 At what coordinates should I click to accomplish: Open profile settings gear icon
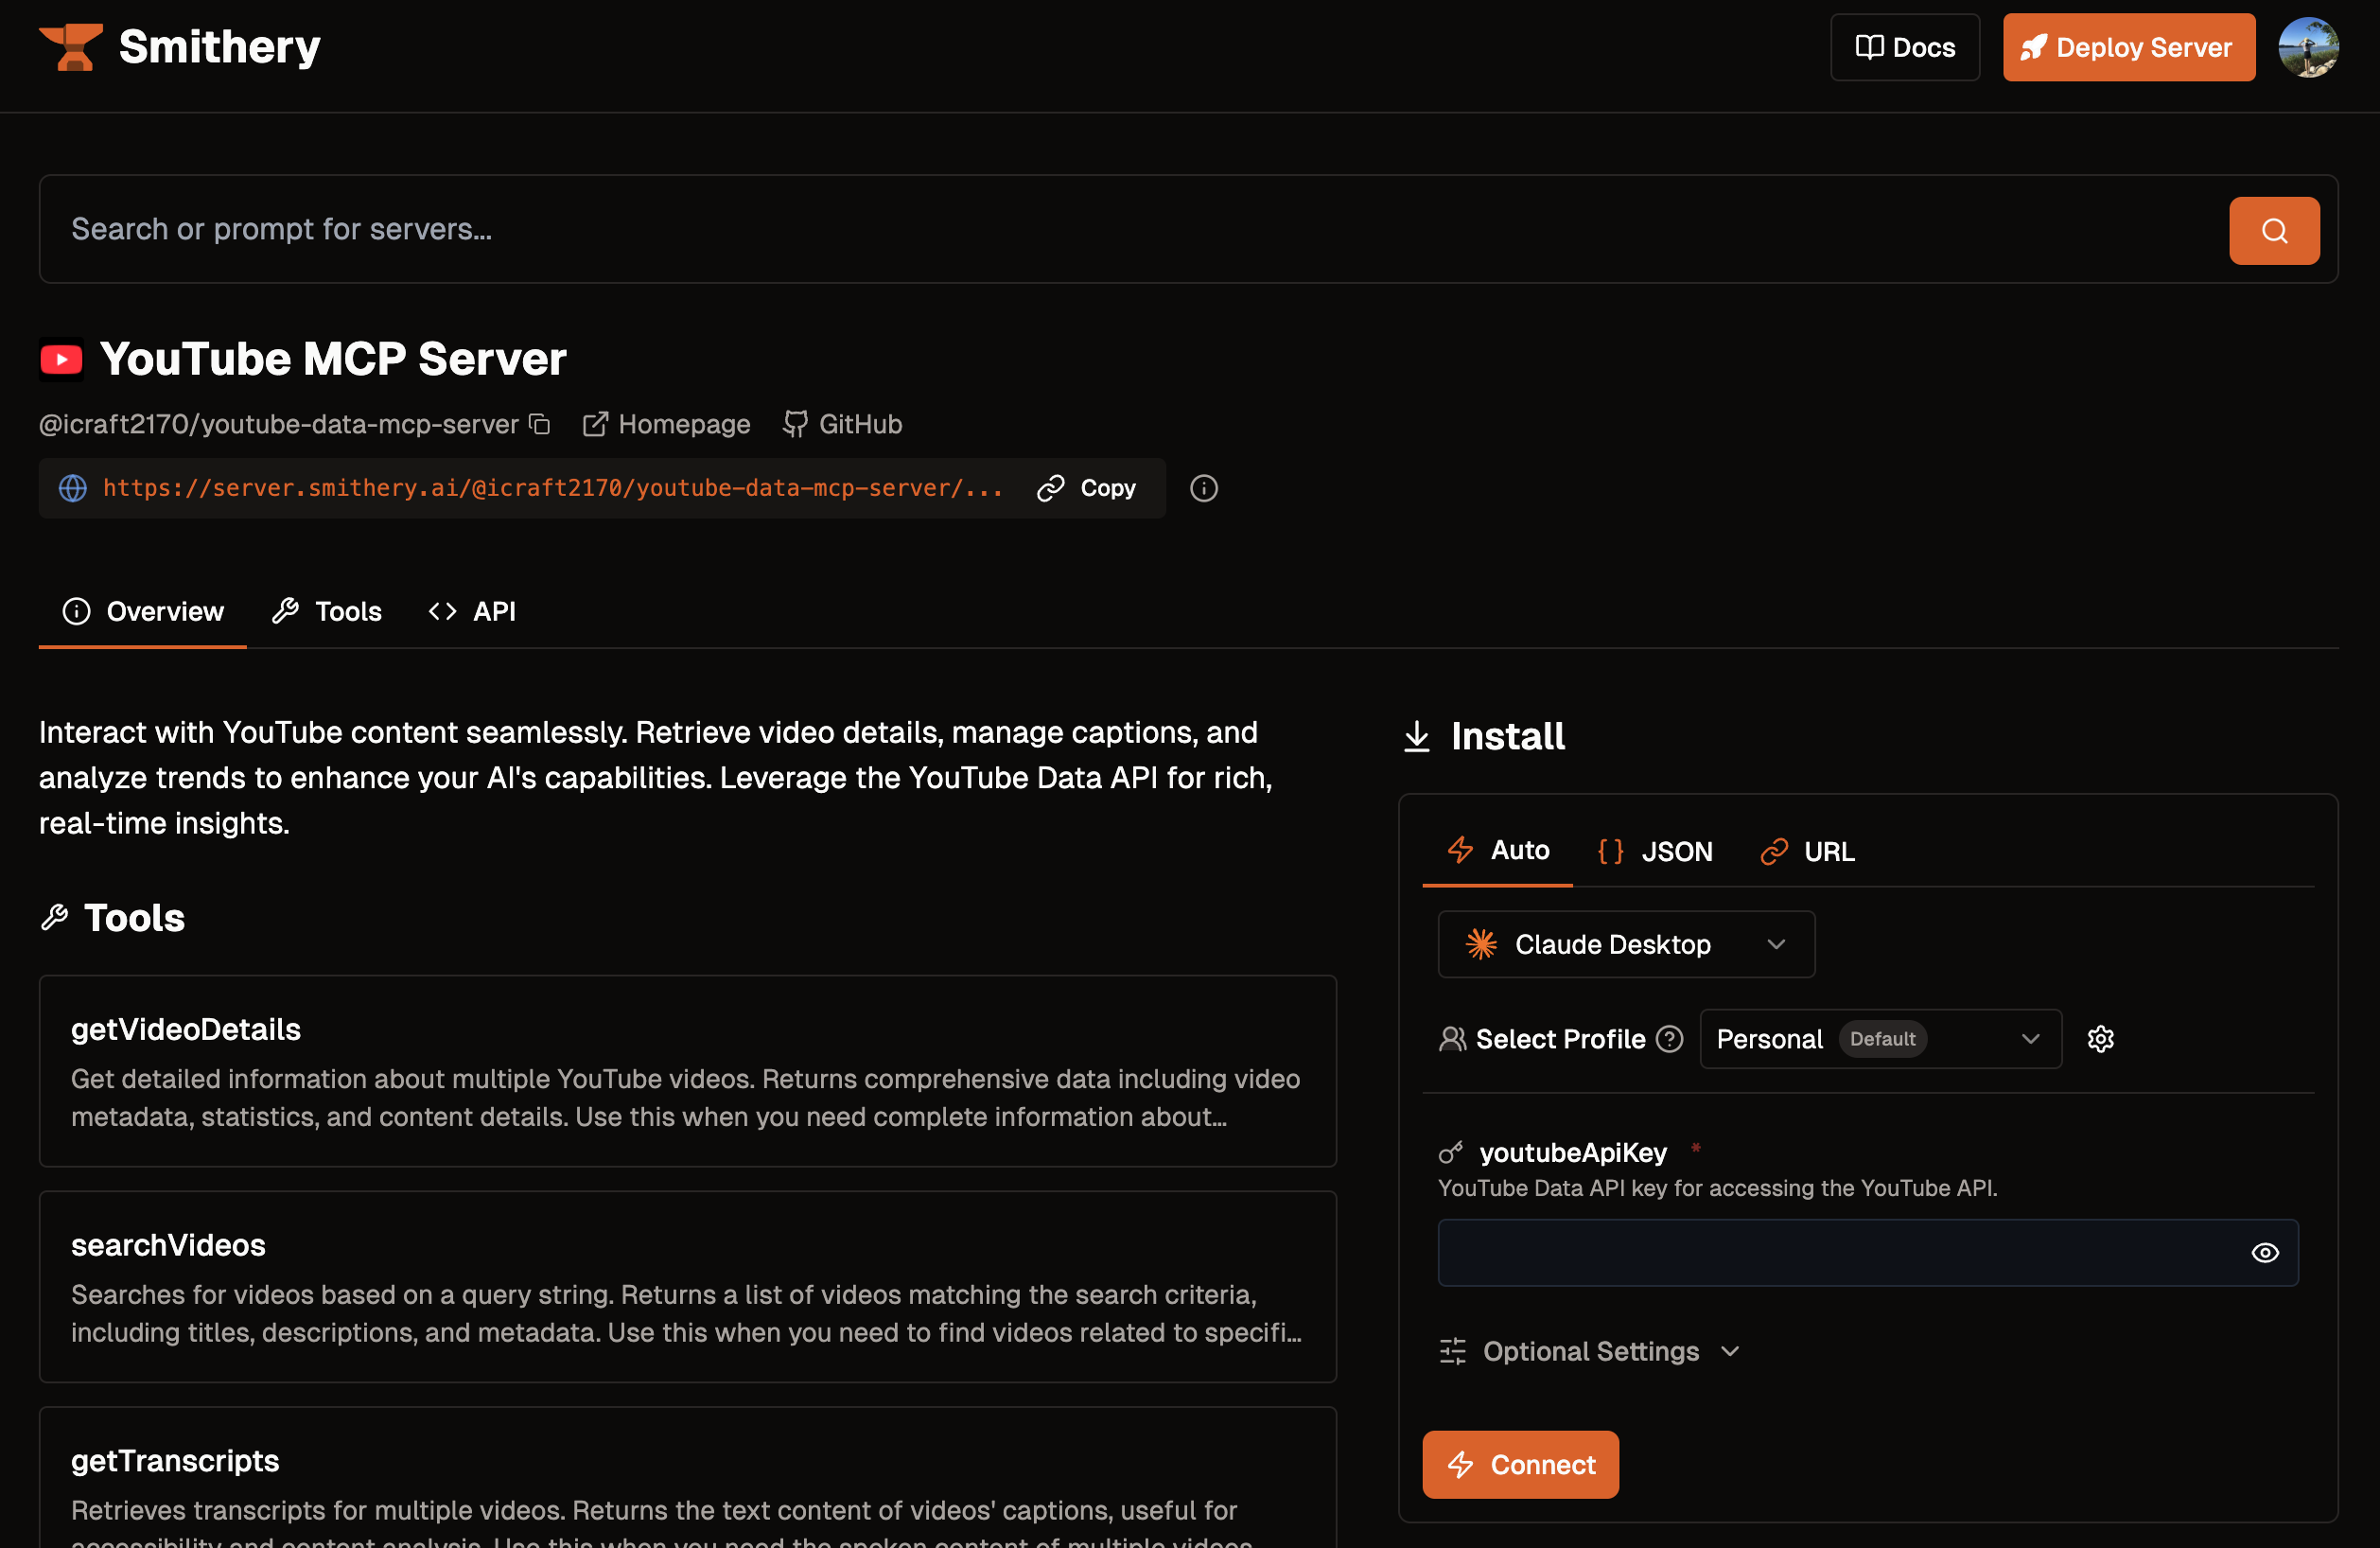(2101, 1039)
